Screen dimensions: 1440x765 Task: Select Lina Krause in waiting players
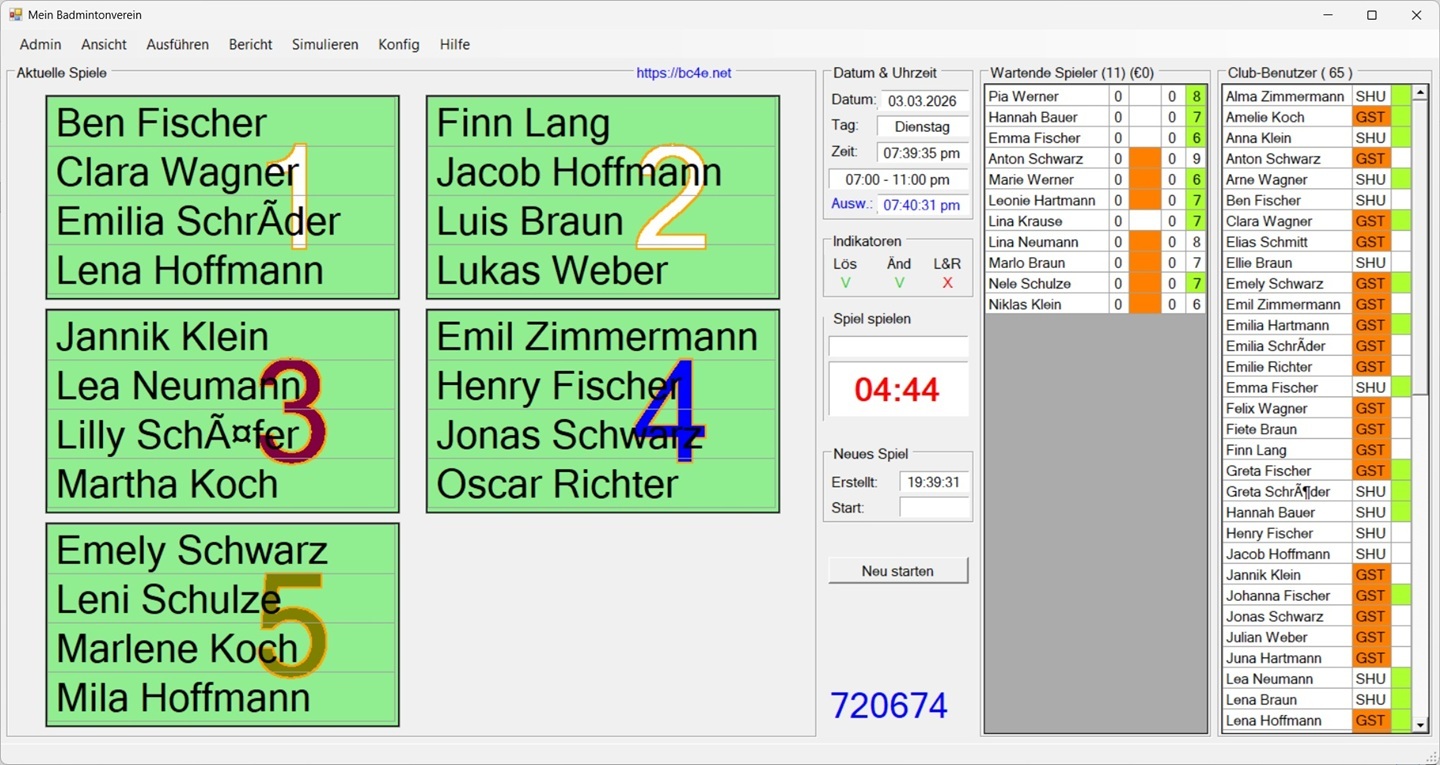(1047, 221)
